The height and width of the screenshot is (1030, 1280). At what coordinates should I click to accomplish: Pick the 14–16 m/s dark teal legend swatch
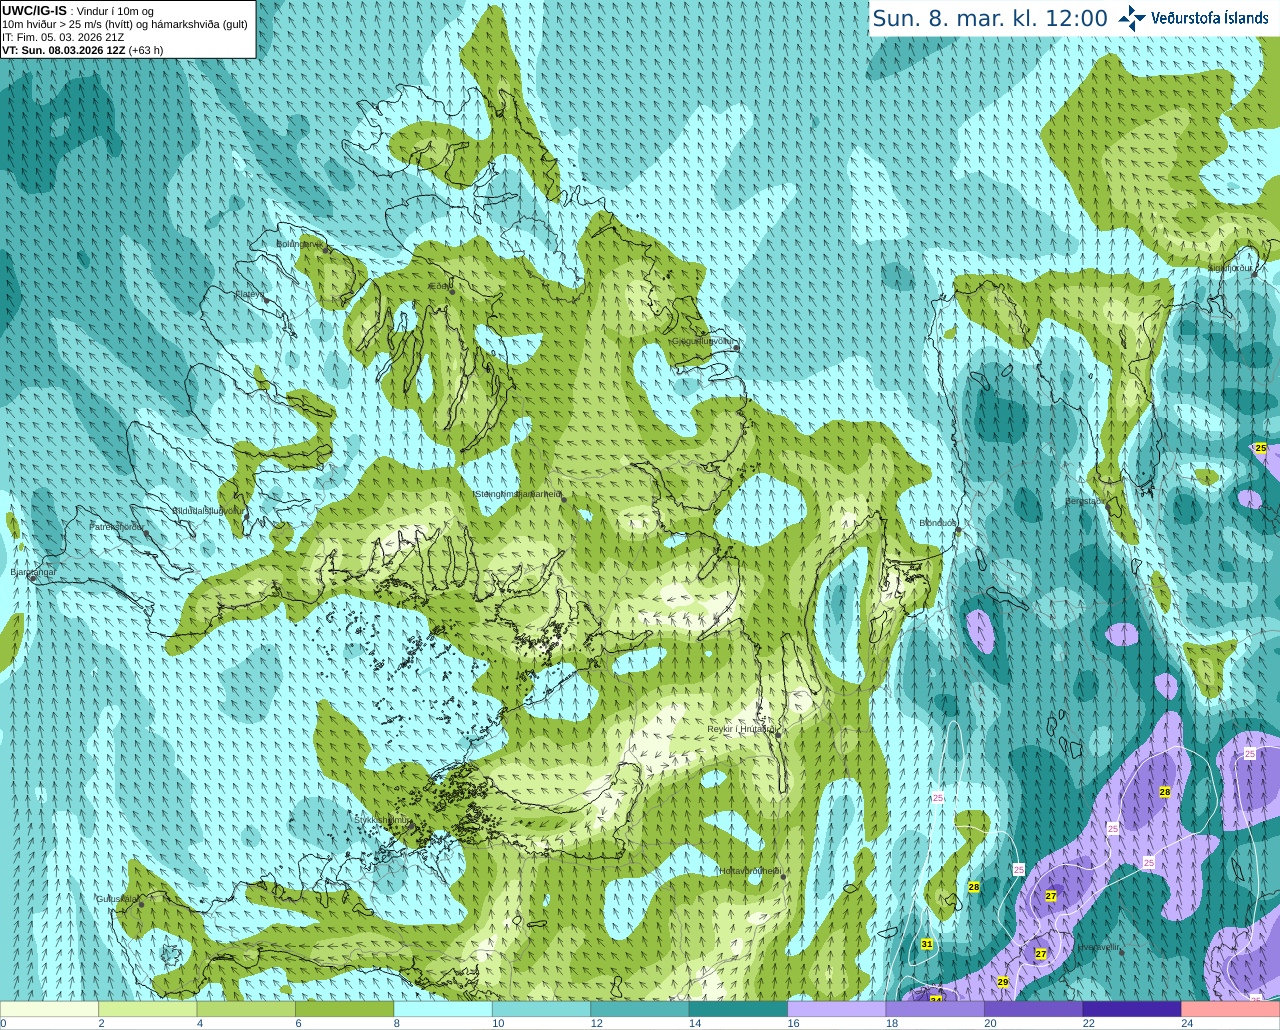(739, 1008)
